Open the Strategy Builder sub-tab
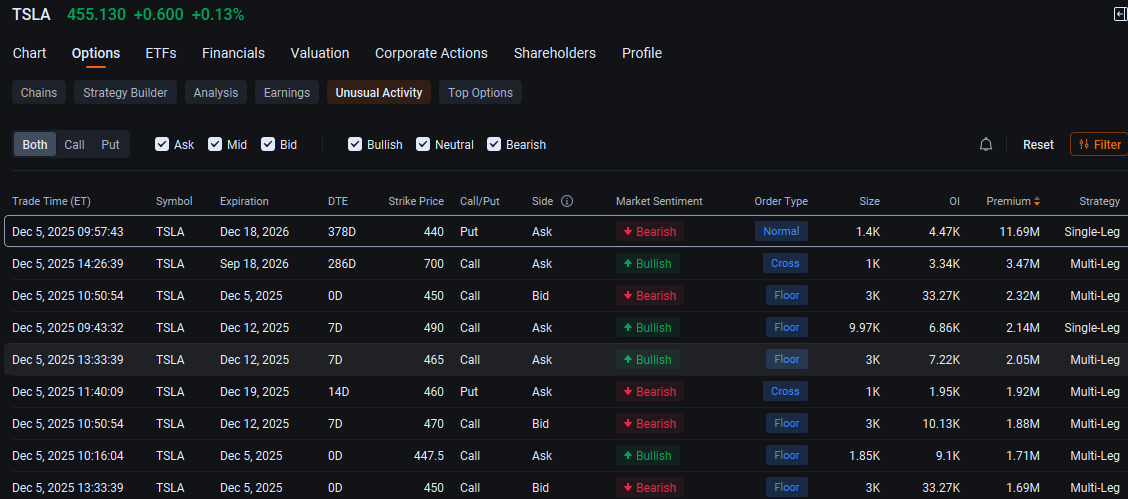The width and height of the screenshot is (1128, 499). (x=125, y=93)
